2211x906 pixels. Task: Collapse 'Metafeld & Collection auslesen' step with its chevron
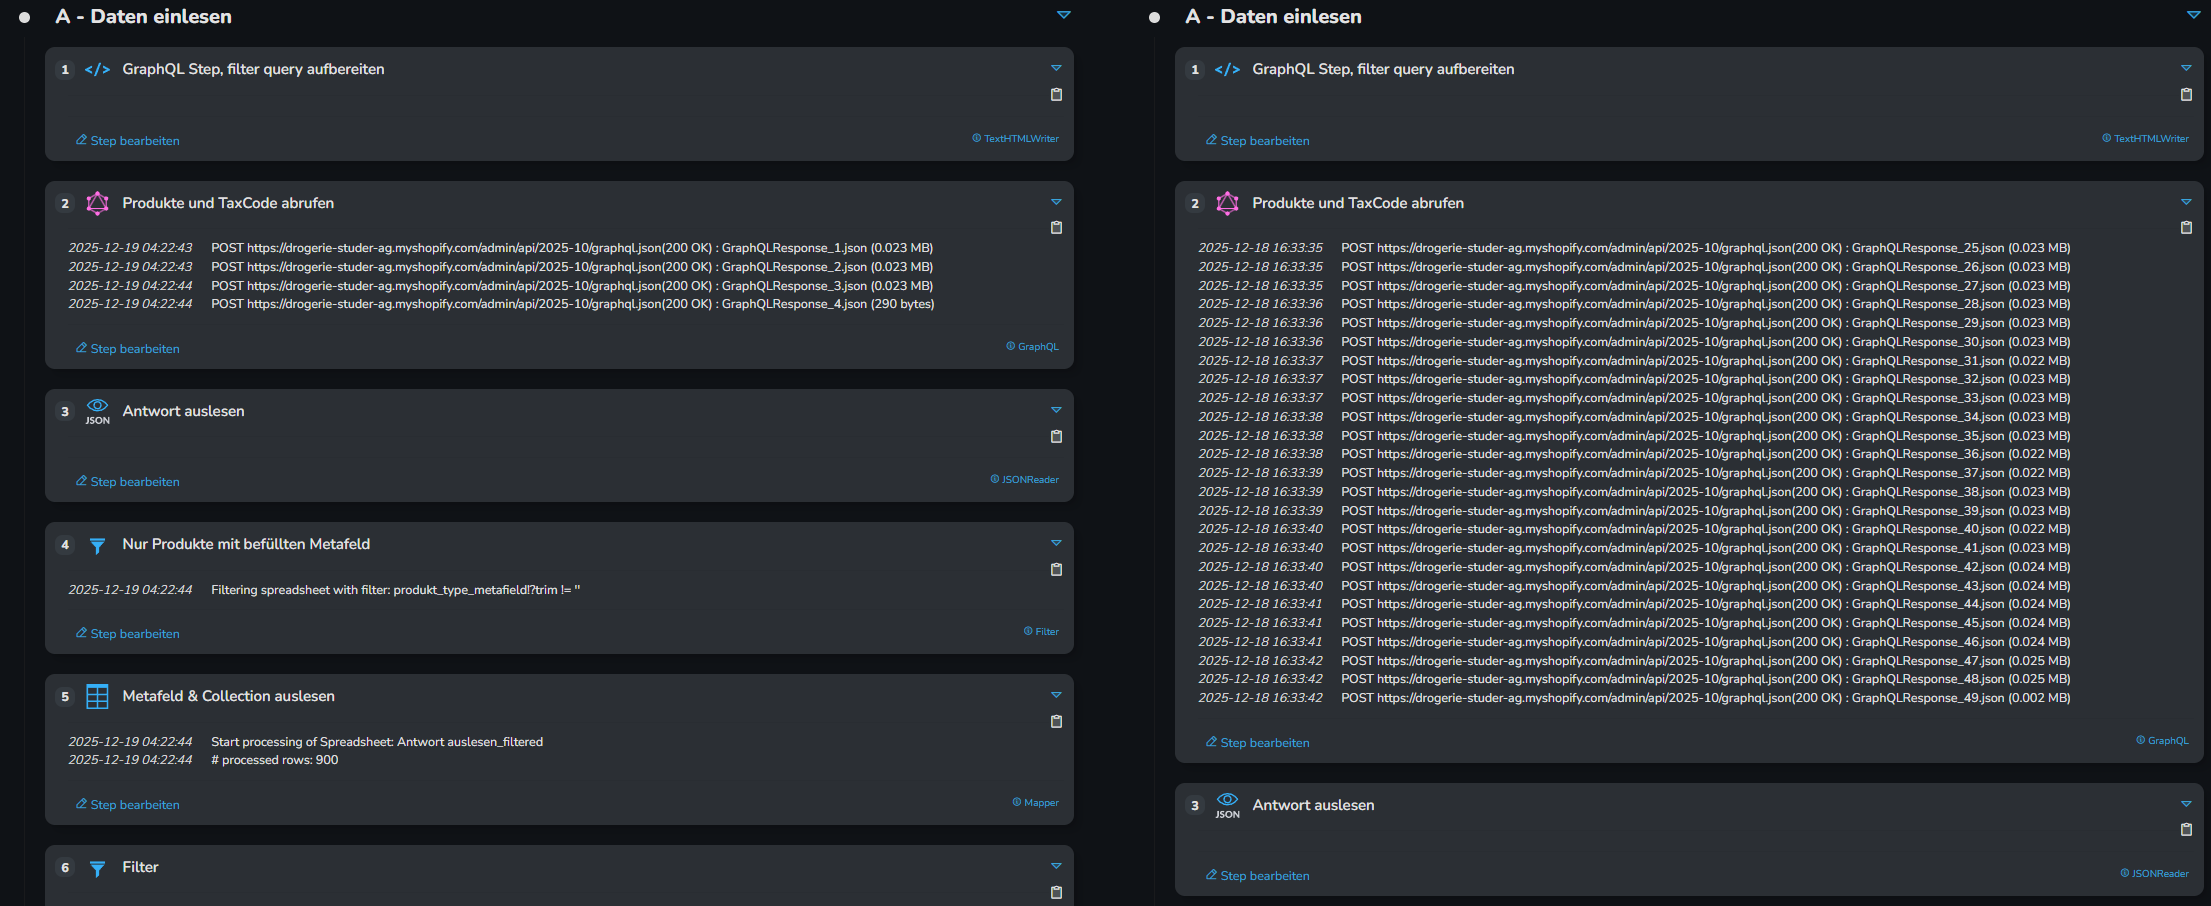(1056, 695)
